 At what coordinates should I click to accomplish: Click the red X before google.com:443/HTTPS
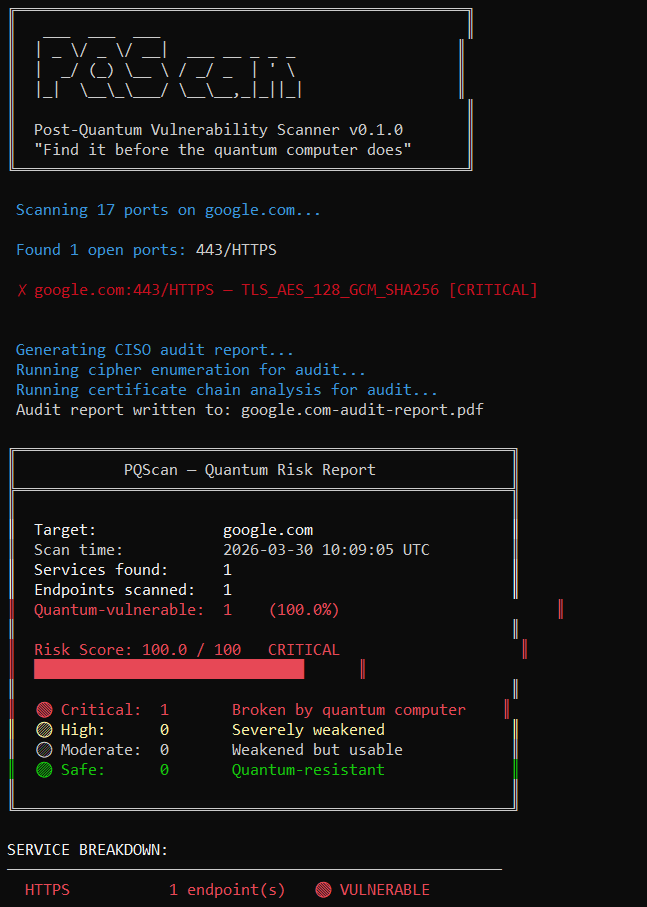21,290
